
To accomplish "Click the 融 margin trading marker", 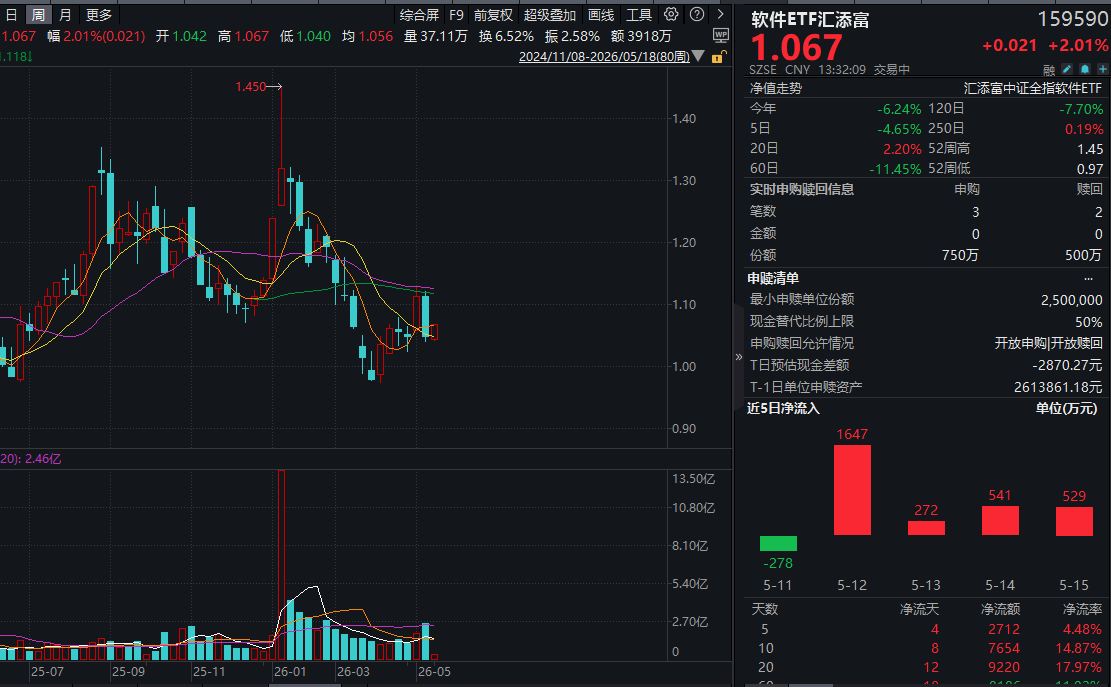I will pyautogui.click(x=1049, y=70).
